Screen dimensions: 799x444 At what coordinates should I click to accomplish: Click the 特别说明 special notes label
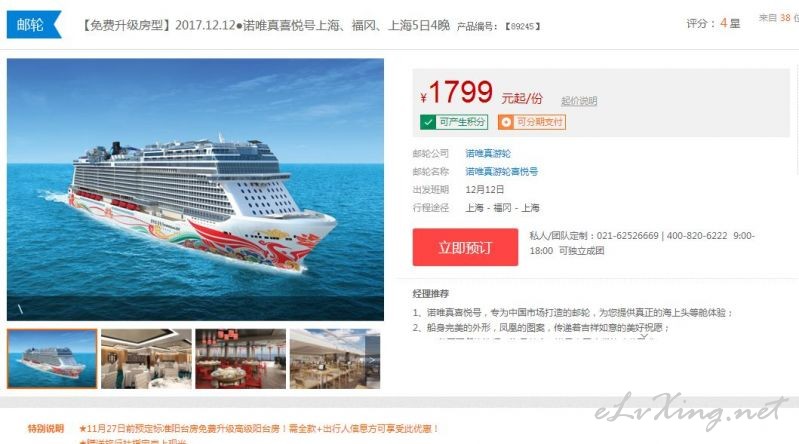pyautogui.click(x=46, y=428)
